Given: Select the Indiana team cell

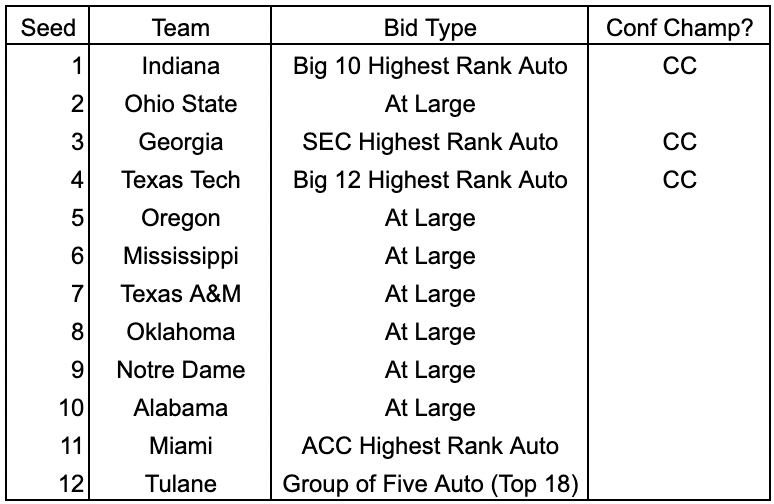Looking at the screenshot, I should [x=181, y=66].
